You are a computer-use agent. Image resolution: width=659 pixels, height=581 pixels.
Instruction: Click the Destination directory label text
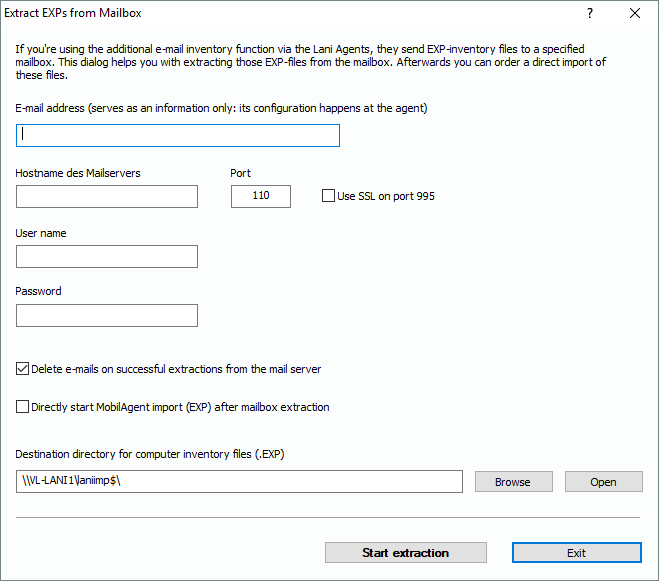coord(150,456)
